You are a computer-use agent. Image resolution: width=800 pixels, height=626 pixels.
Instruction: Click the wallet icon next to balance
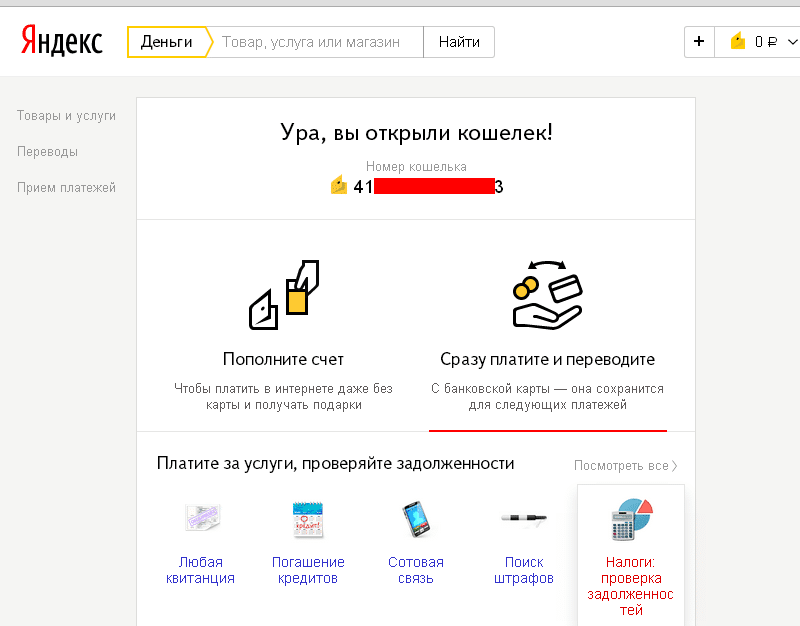[x=738, y=41]
